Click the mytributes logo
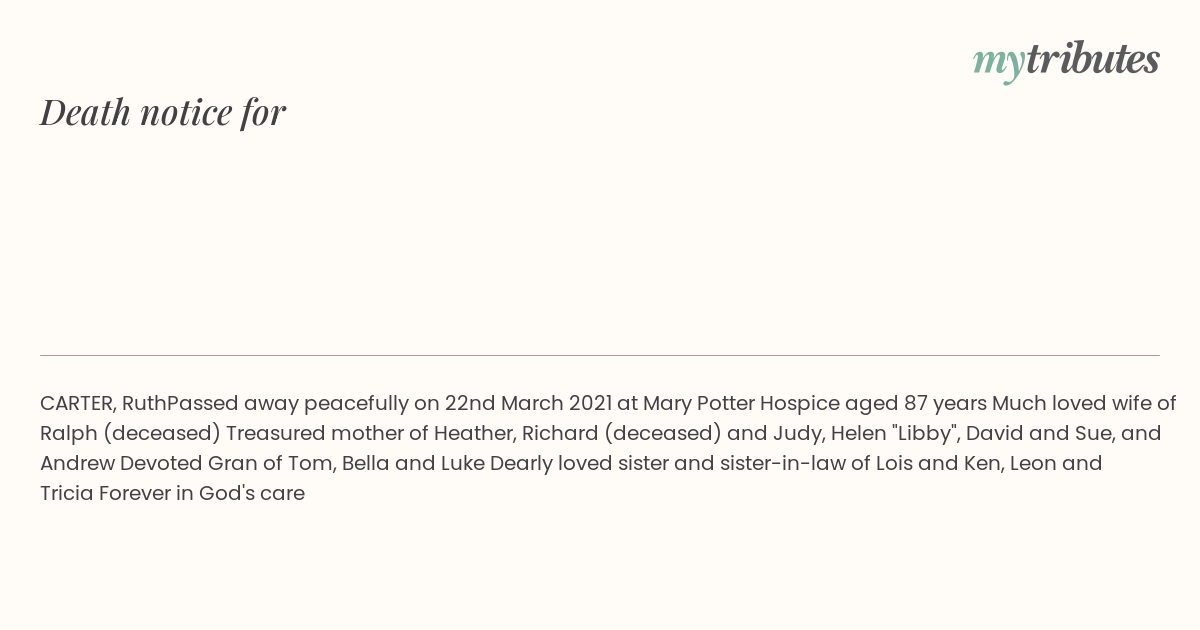The height and width of the screenshot is (630, 1200). (1066, 60)
